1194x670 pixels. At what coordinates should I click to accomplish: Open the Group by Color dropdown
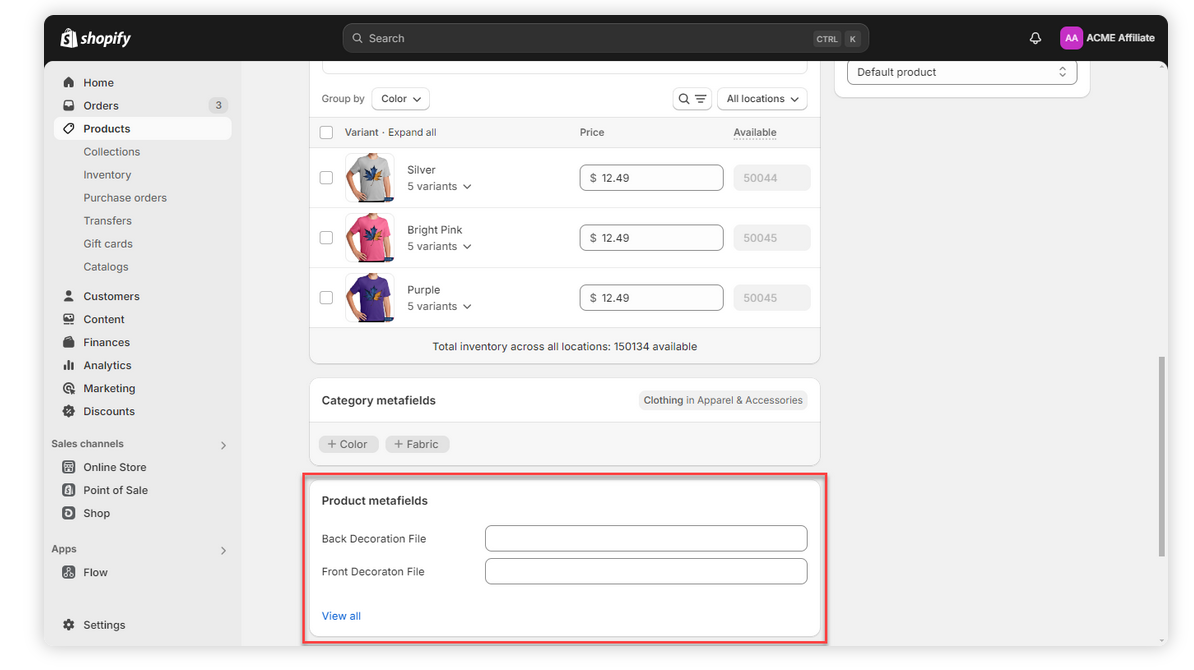(x=400, y=99)
